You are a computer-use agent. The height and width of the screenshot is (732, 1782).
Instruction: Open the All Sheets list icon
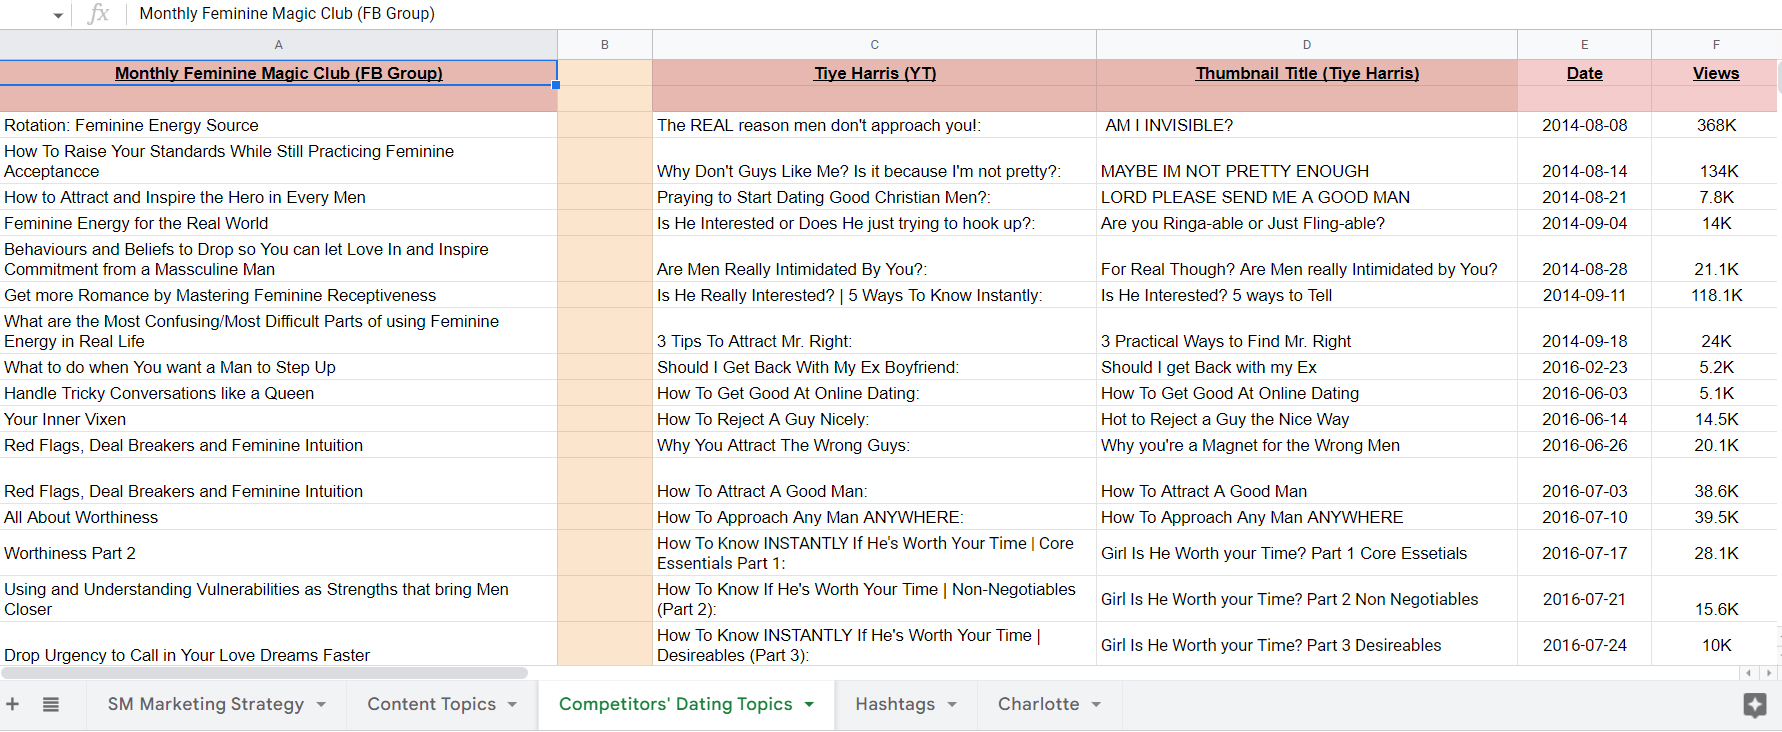51,704
